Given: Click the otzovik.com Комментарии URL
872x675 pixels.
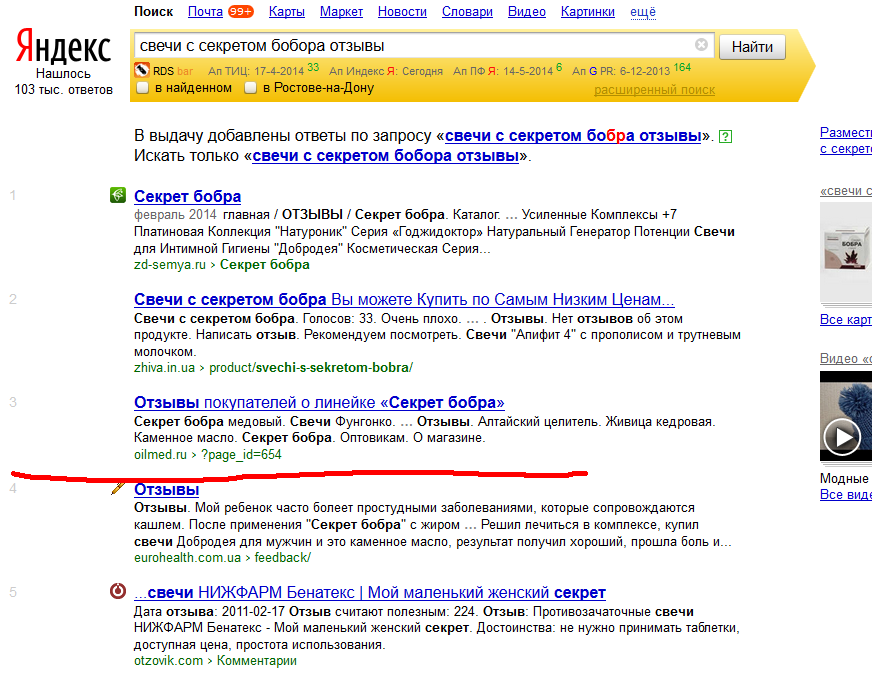Looking at the screenshot, I should pos(215,661).
